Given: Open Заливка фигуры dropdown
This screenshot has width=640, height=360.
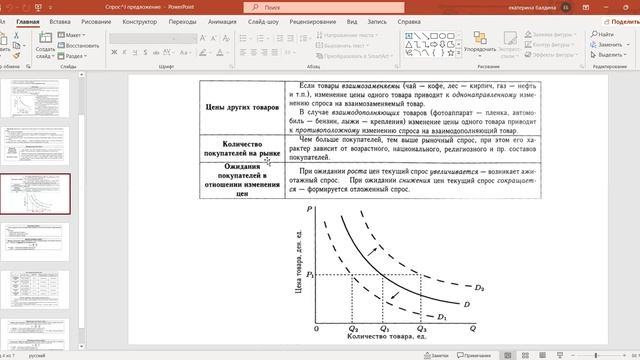Looking at the screenshot, I should click(551, 34).
